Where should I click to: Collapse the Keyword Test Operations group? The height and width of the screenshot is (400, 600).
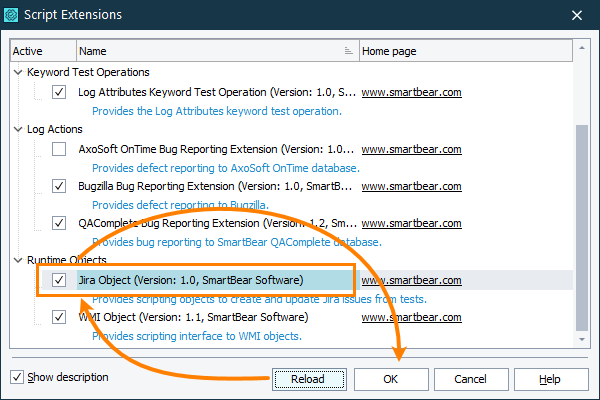tap(19, 73)
